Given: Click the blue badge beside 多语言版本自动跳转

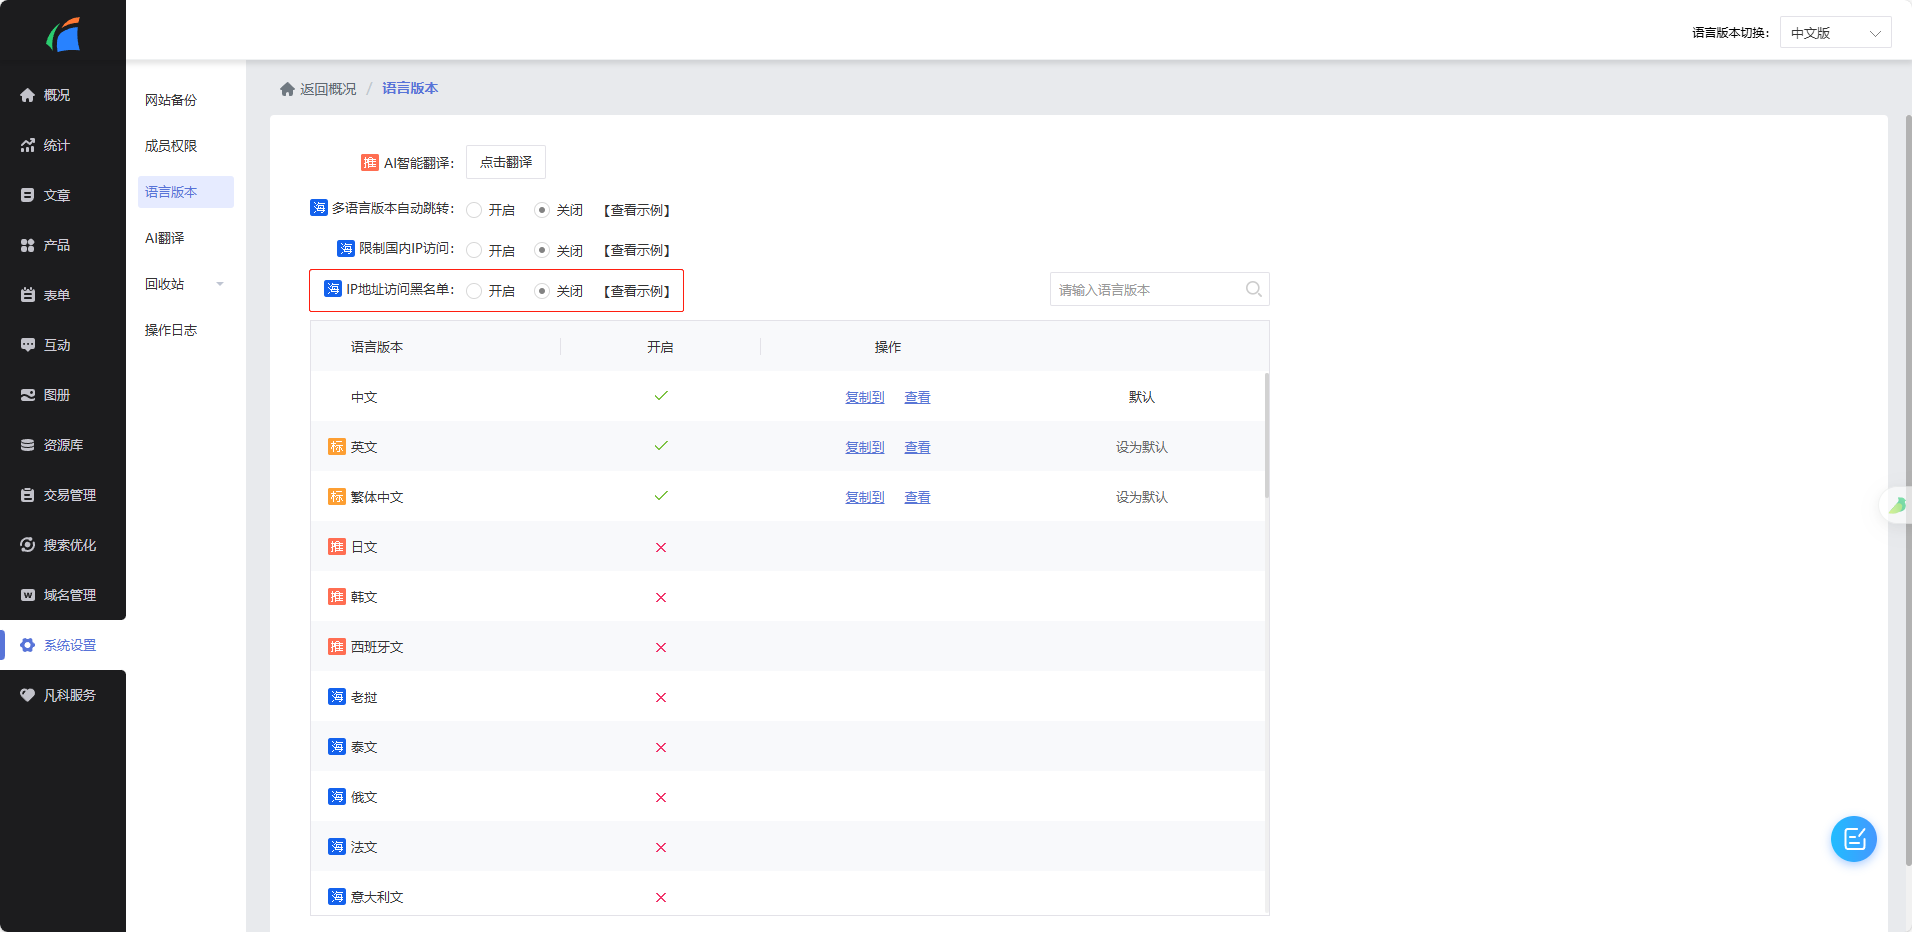Looking at the screenshot, I should click(319, 208).
